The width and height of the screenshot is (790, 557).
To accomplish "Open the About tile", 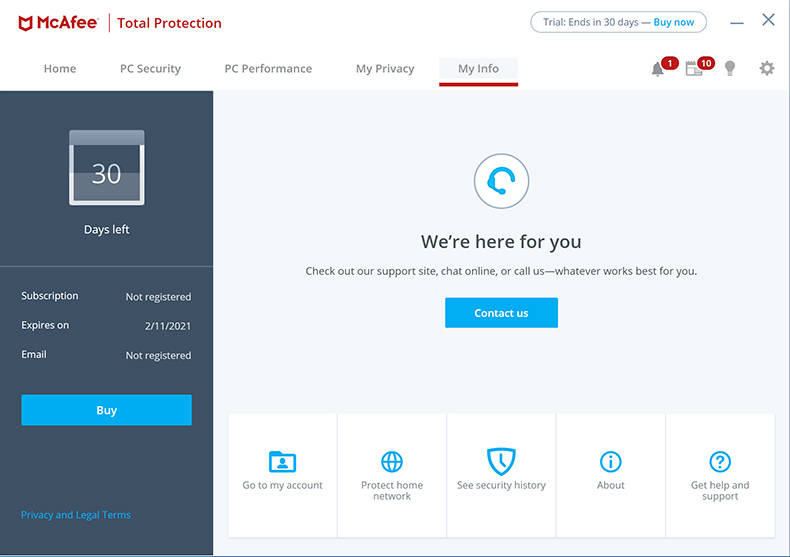I will pyautogui.click(x=611, y=475).
